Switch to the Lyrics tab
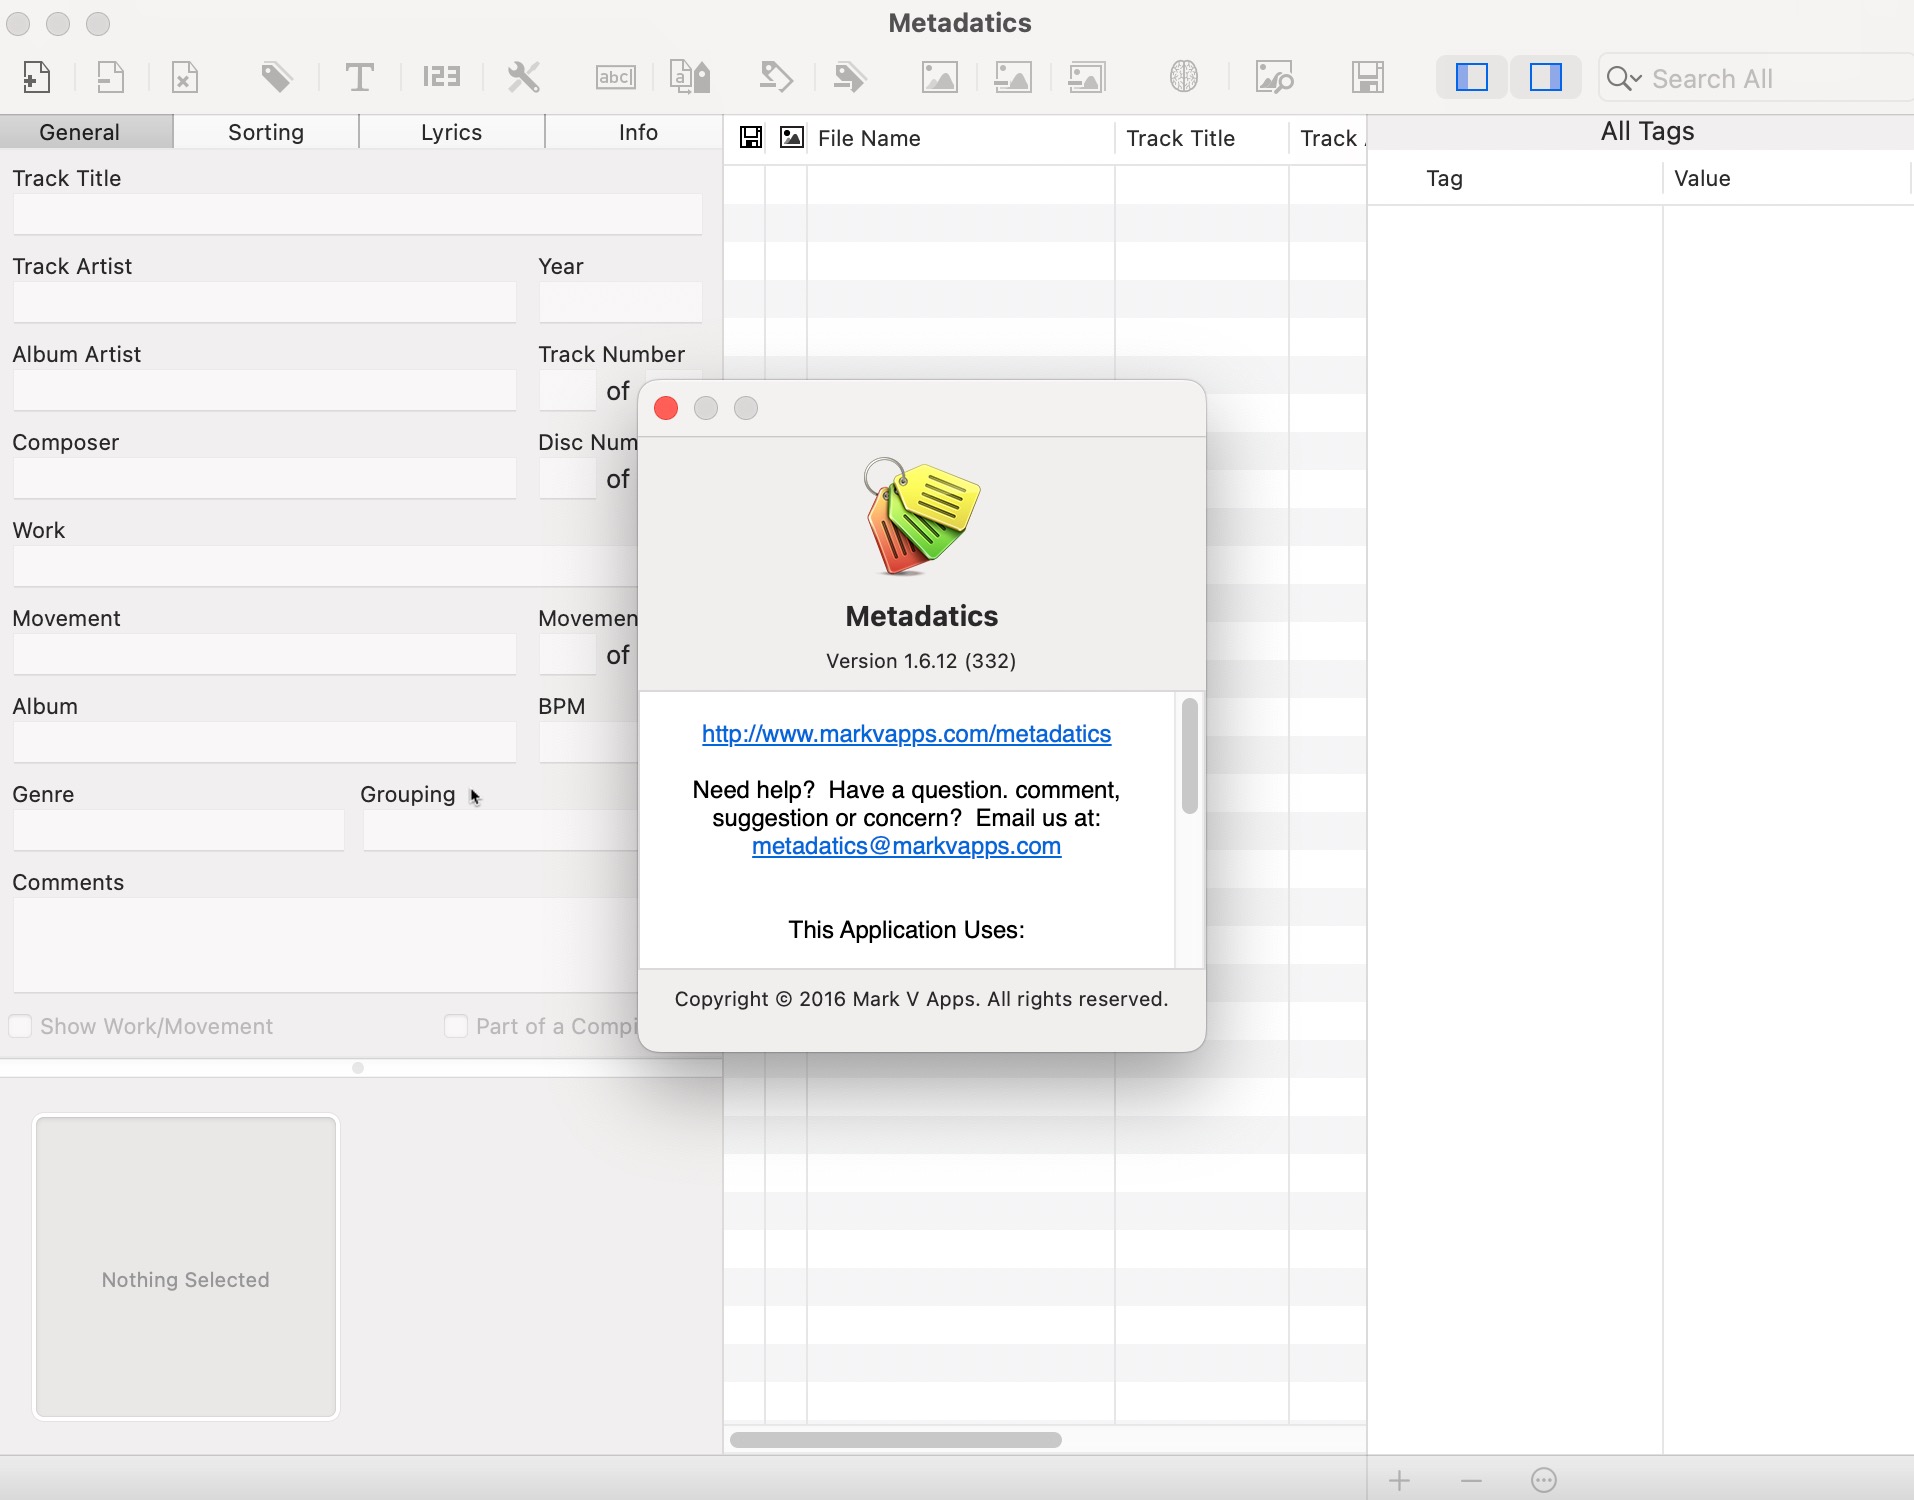1914x1500 pixels. (452, 132)
